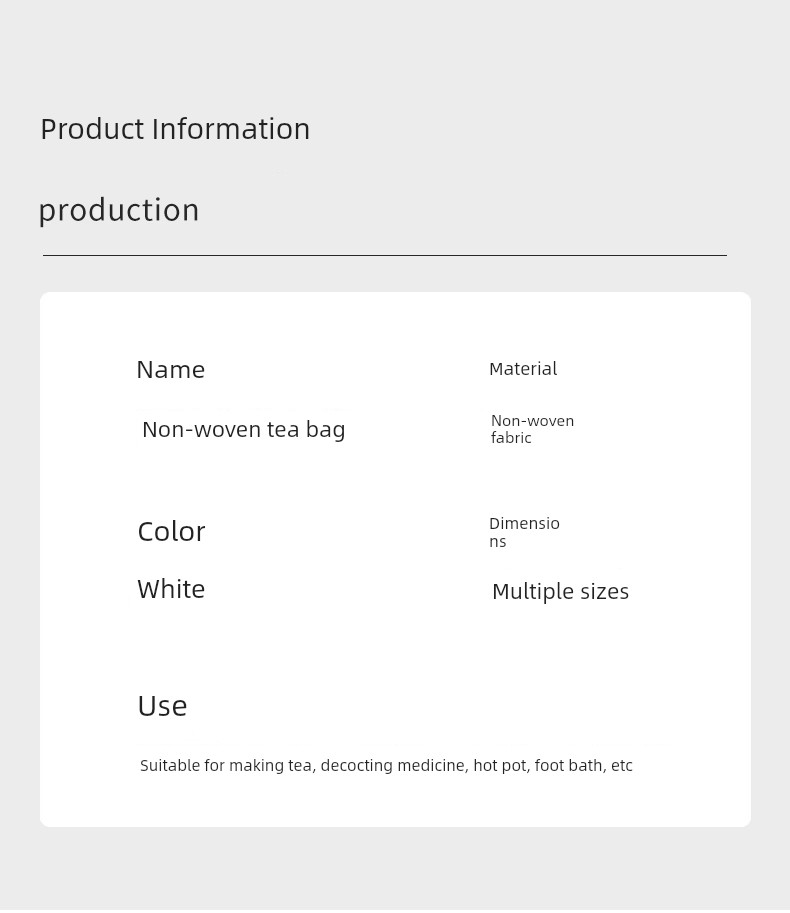This screenshot has width=790, height=913.
Task: Select the Color label
Action: [x=171, y=532]
